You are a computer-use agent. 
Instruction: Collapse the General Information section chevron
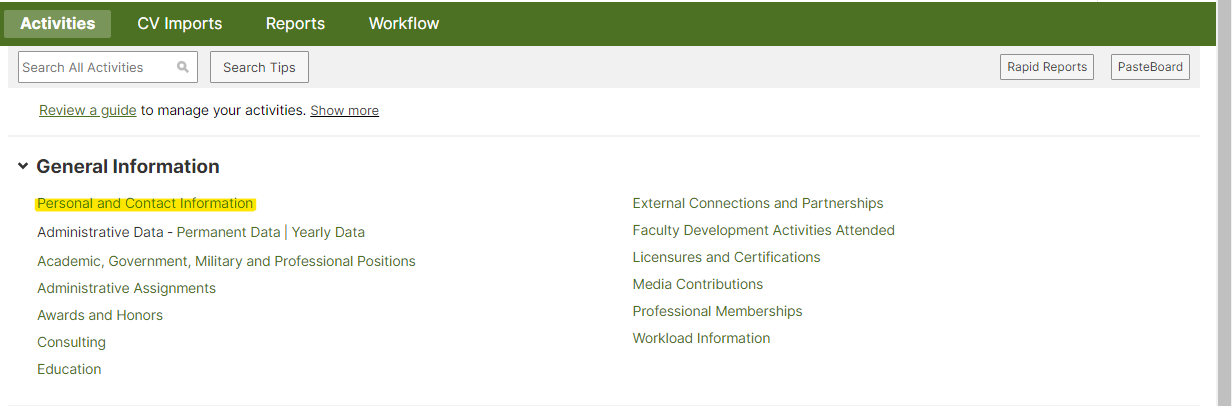23,167
